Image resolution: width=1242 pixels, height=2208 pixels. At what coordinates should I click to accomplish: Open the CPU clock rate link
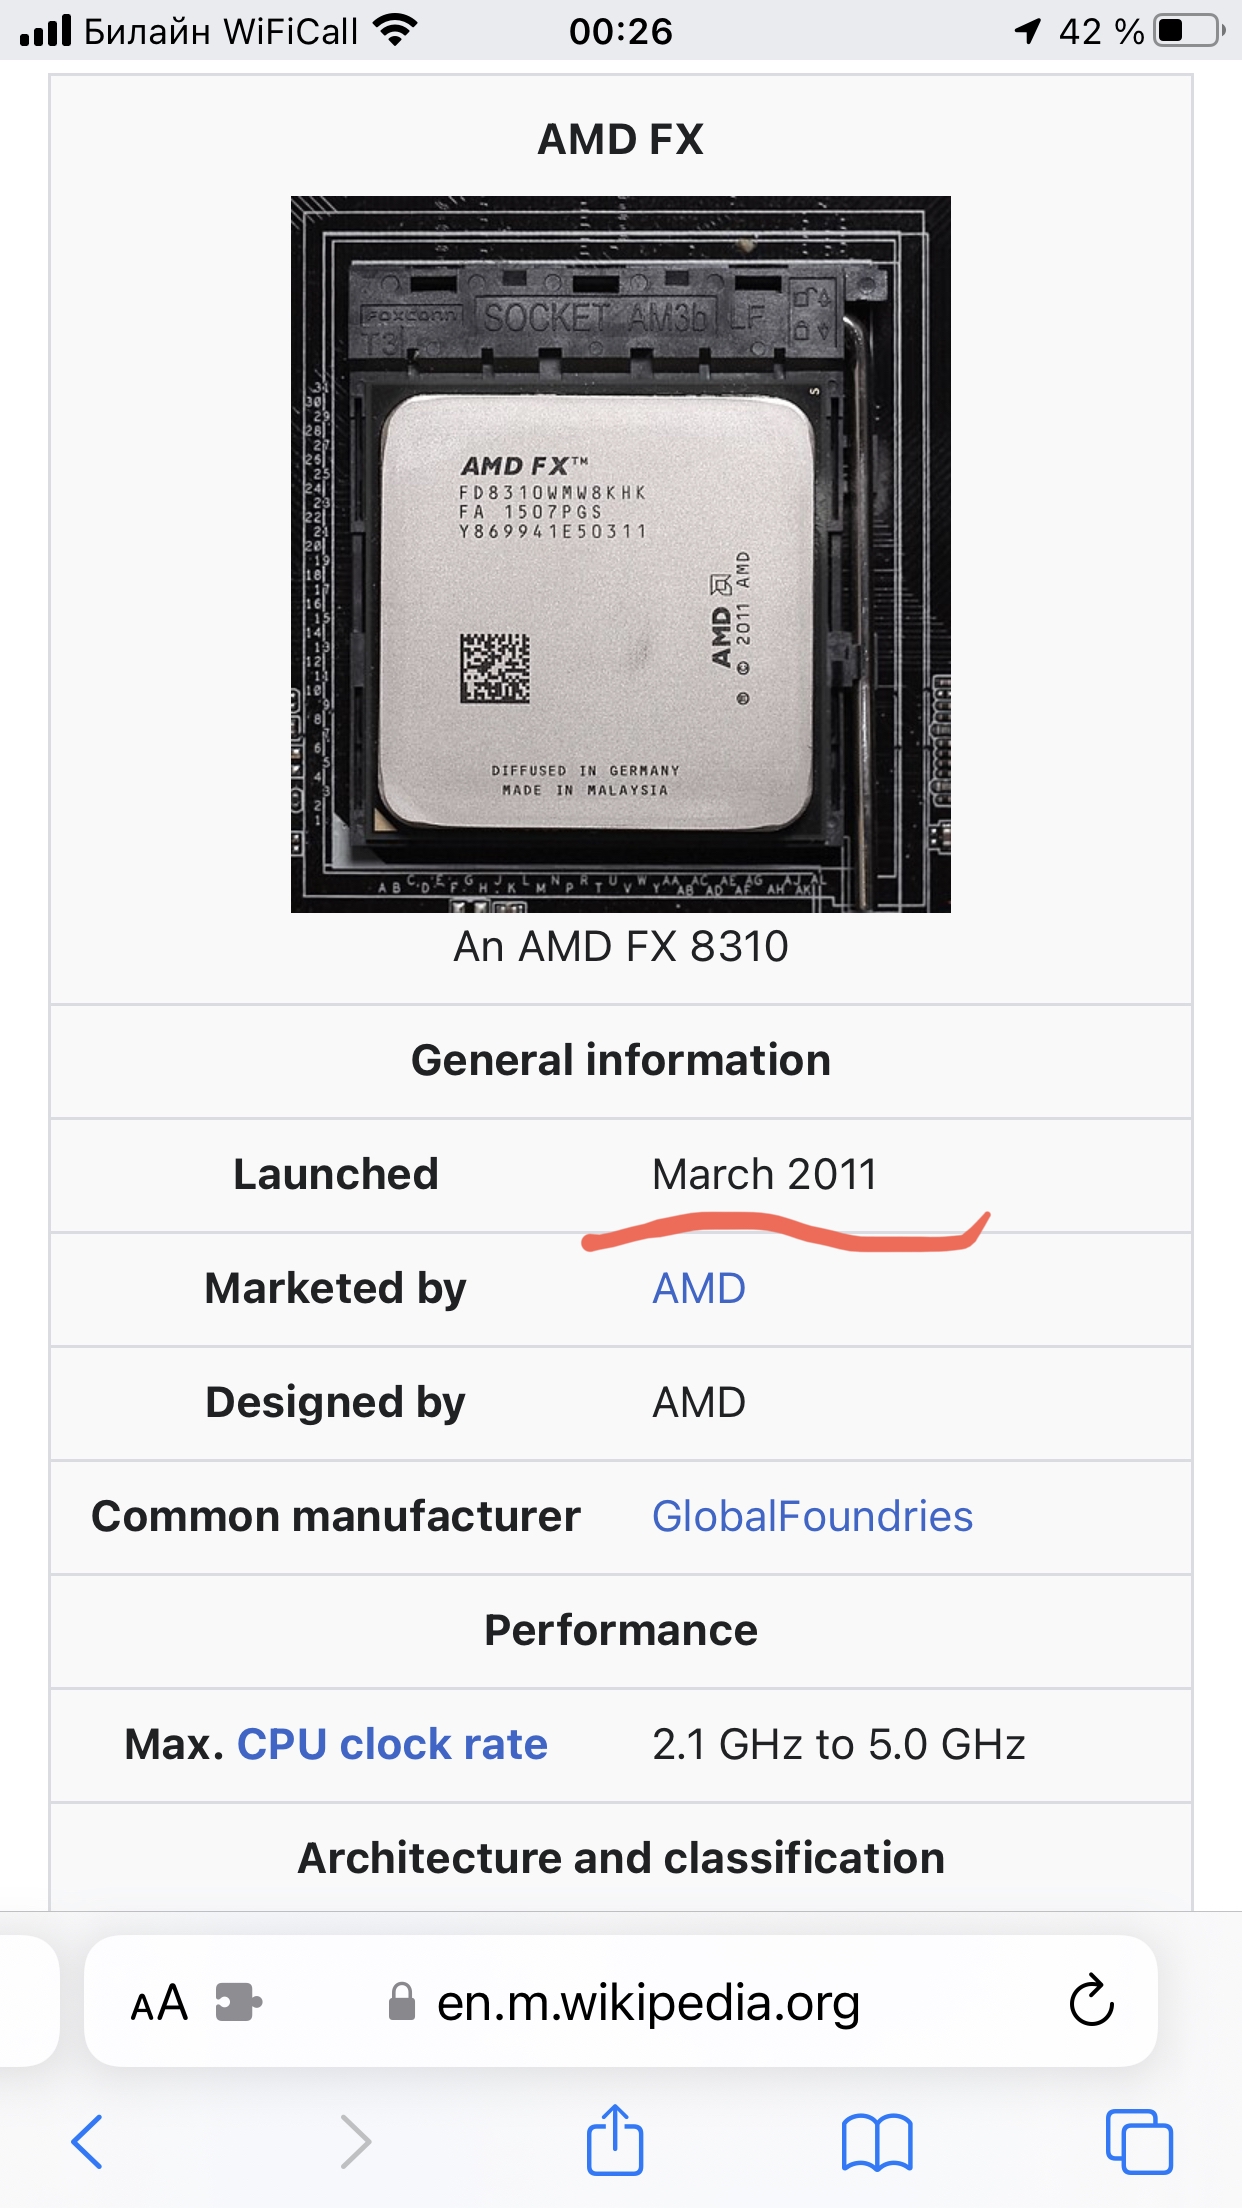tap(392, 1744)
